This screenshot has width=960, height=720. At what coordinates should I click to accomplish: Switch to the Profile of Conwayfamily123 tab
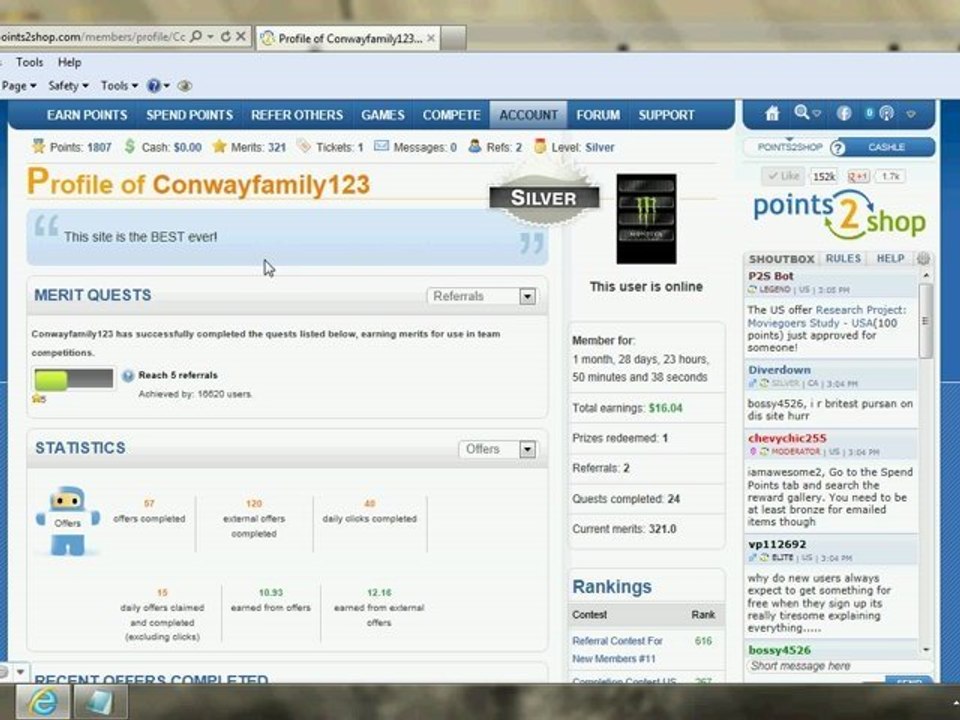(348, 38)
